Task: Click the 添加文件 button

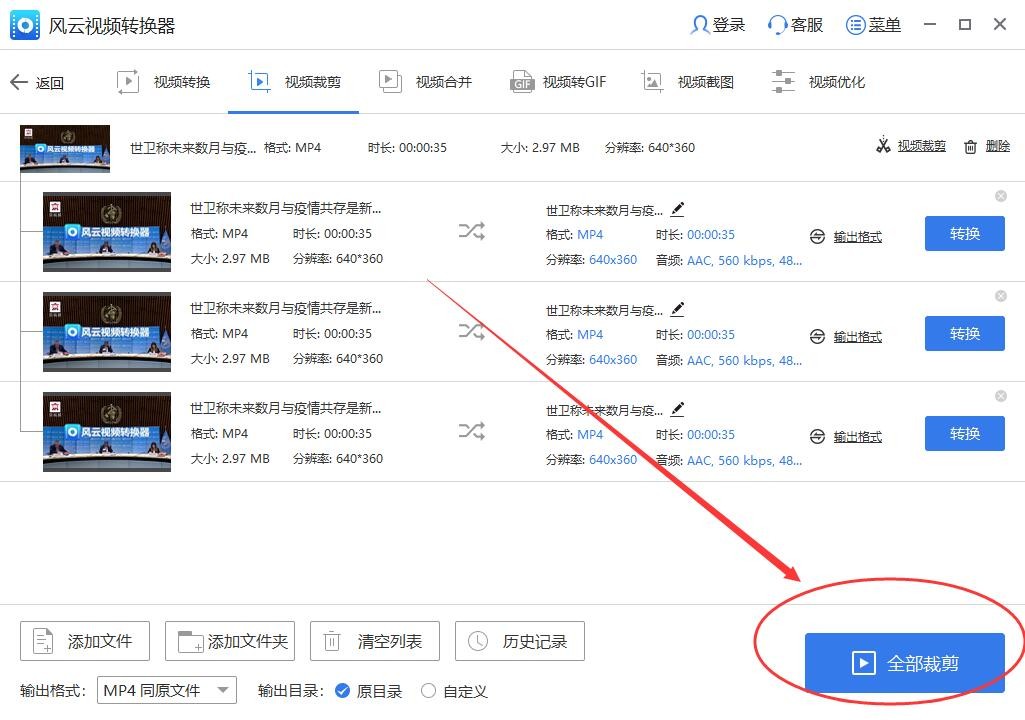Action: (85, 641)
